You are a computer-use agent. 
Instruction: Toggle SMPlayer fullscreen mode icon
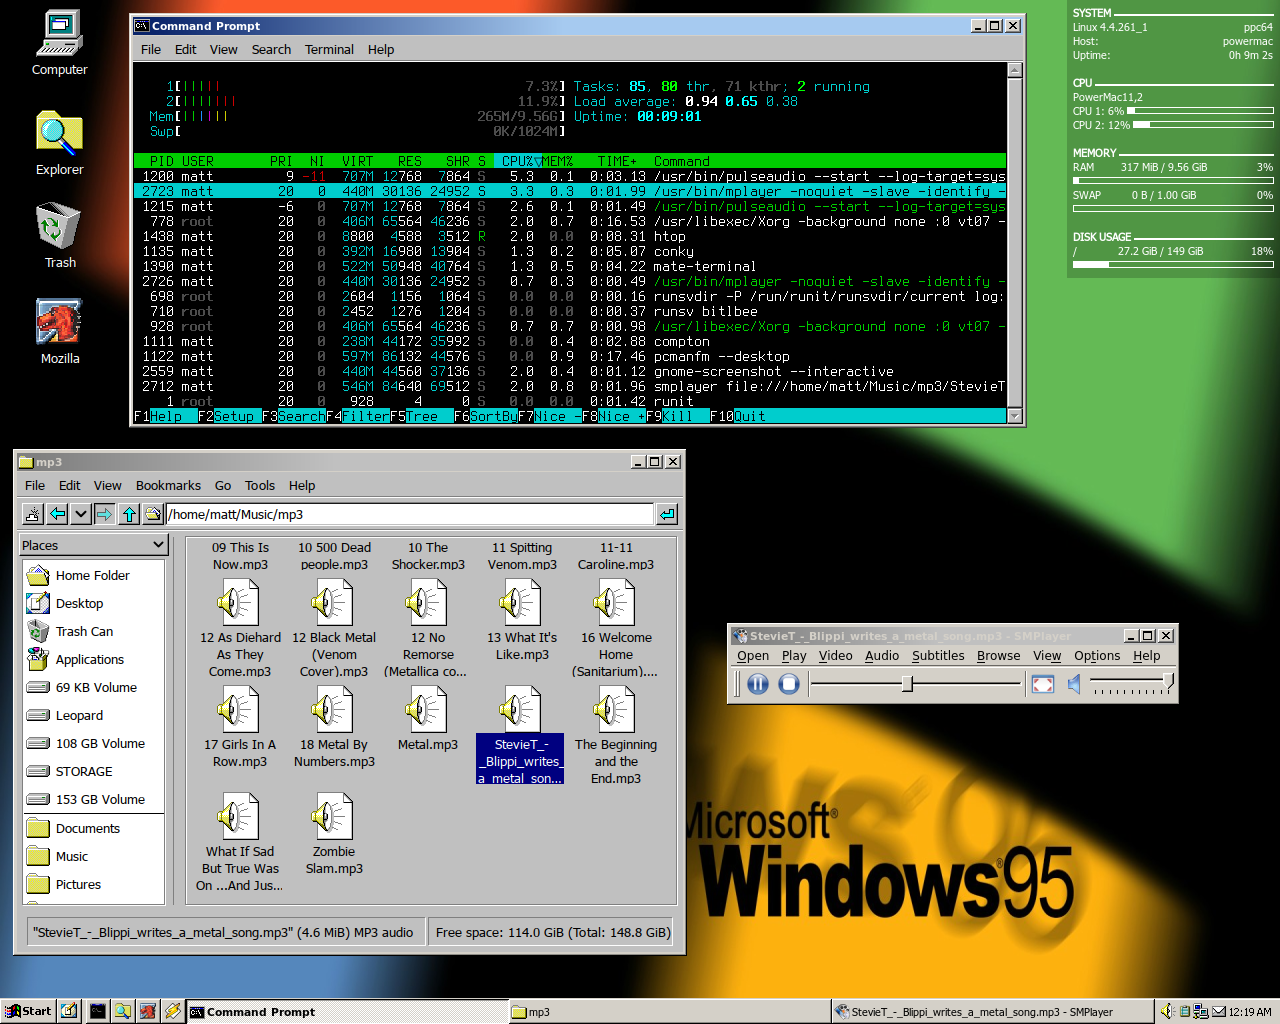coord(1043,683)
